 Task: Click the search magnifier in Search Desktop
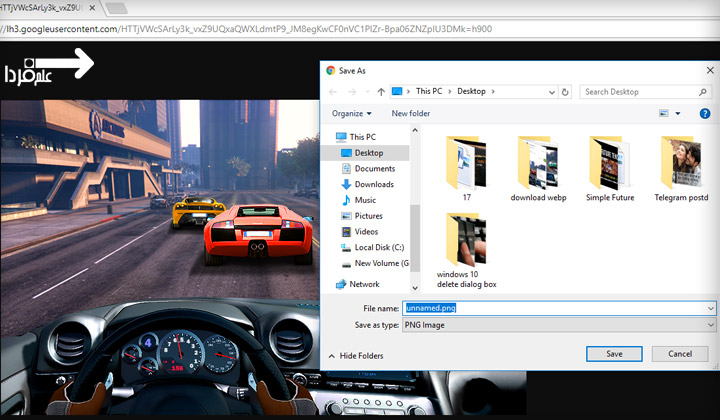703,92
